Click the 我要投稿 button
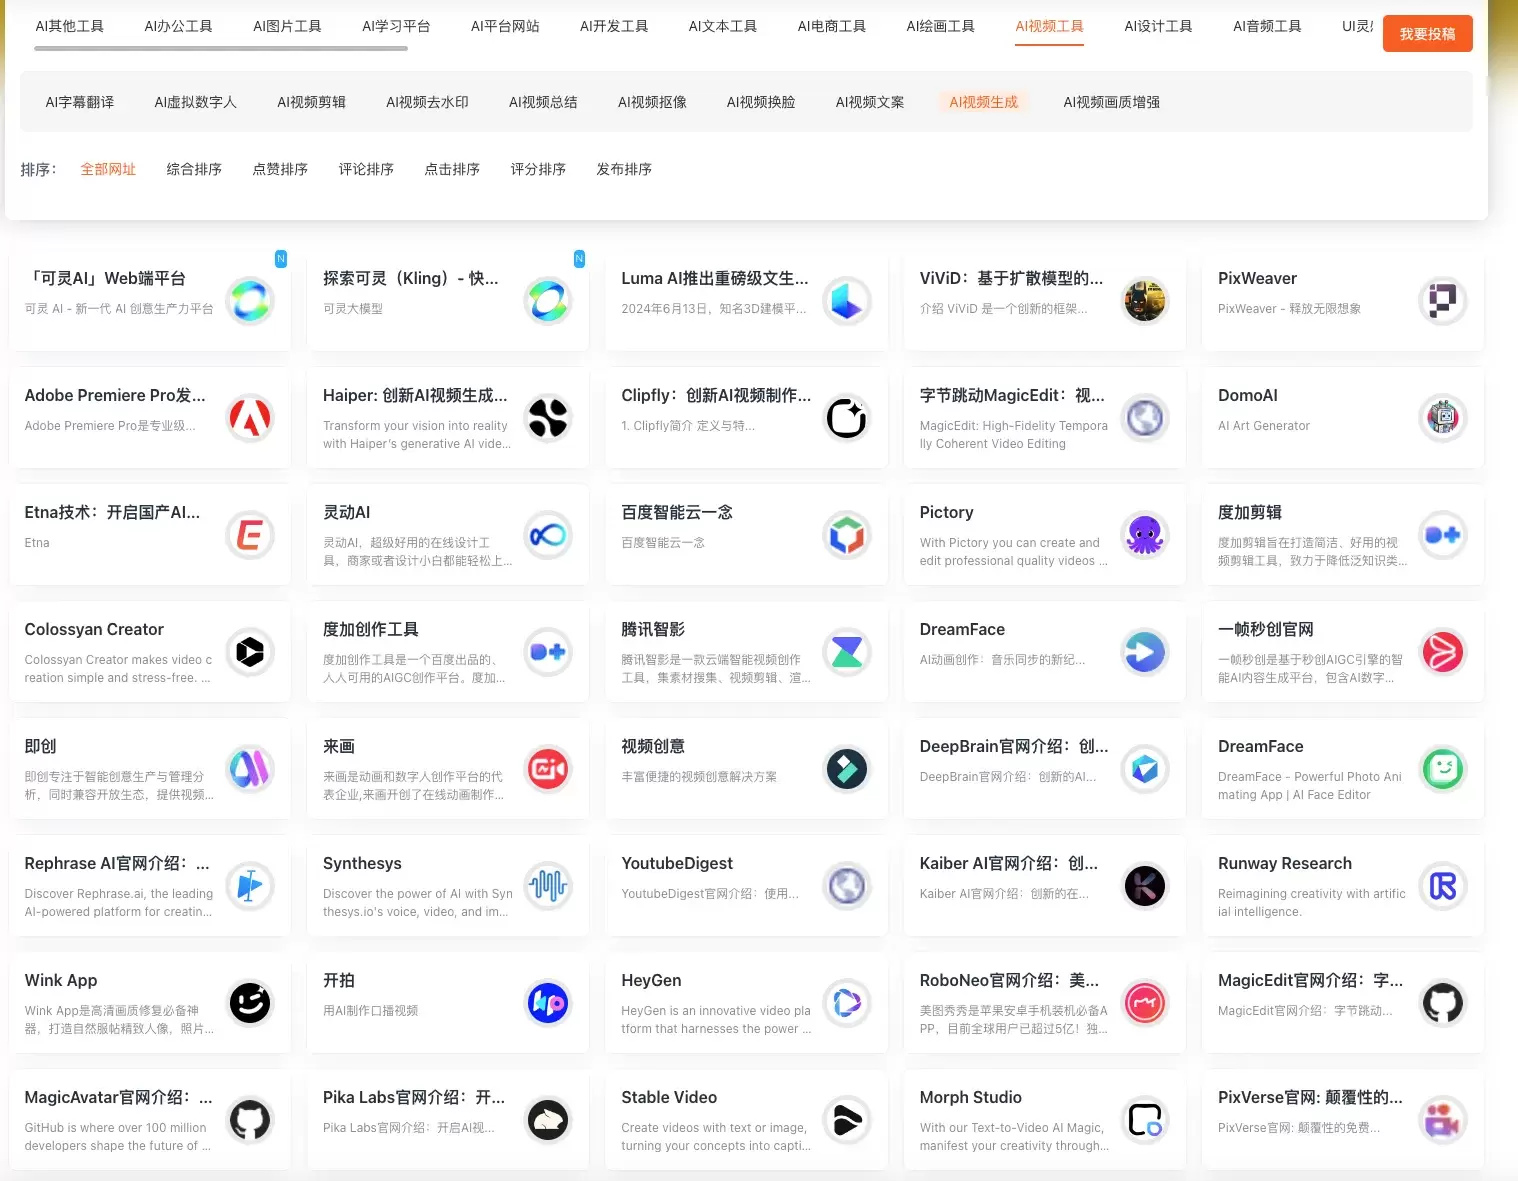Image resolution: width=1518 pixels, height=1181 pixels. pos(1428,34)
